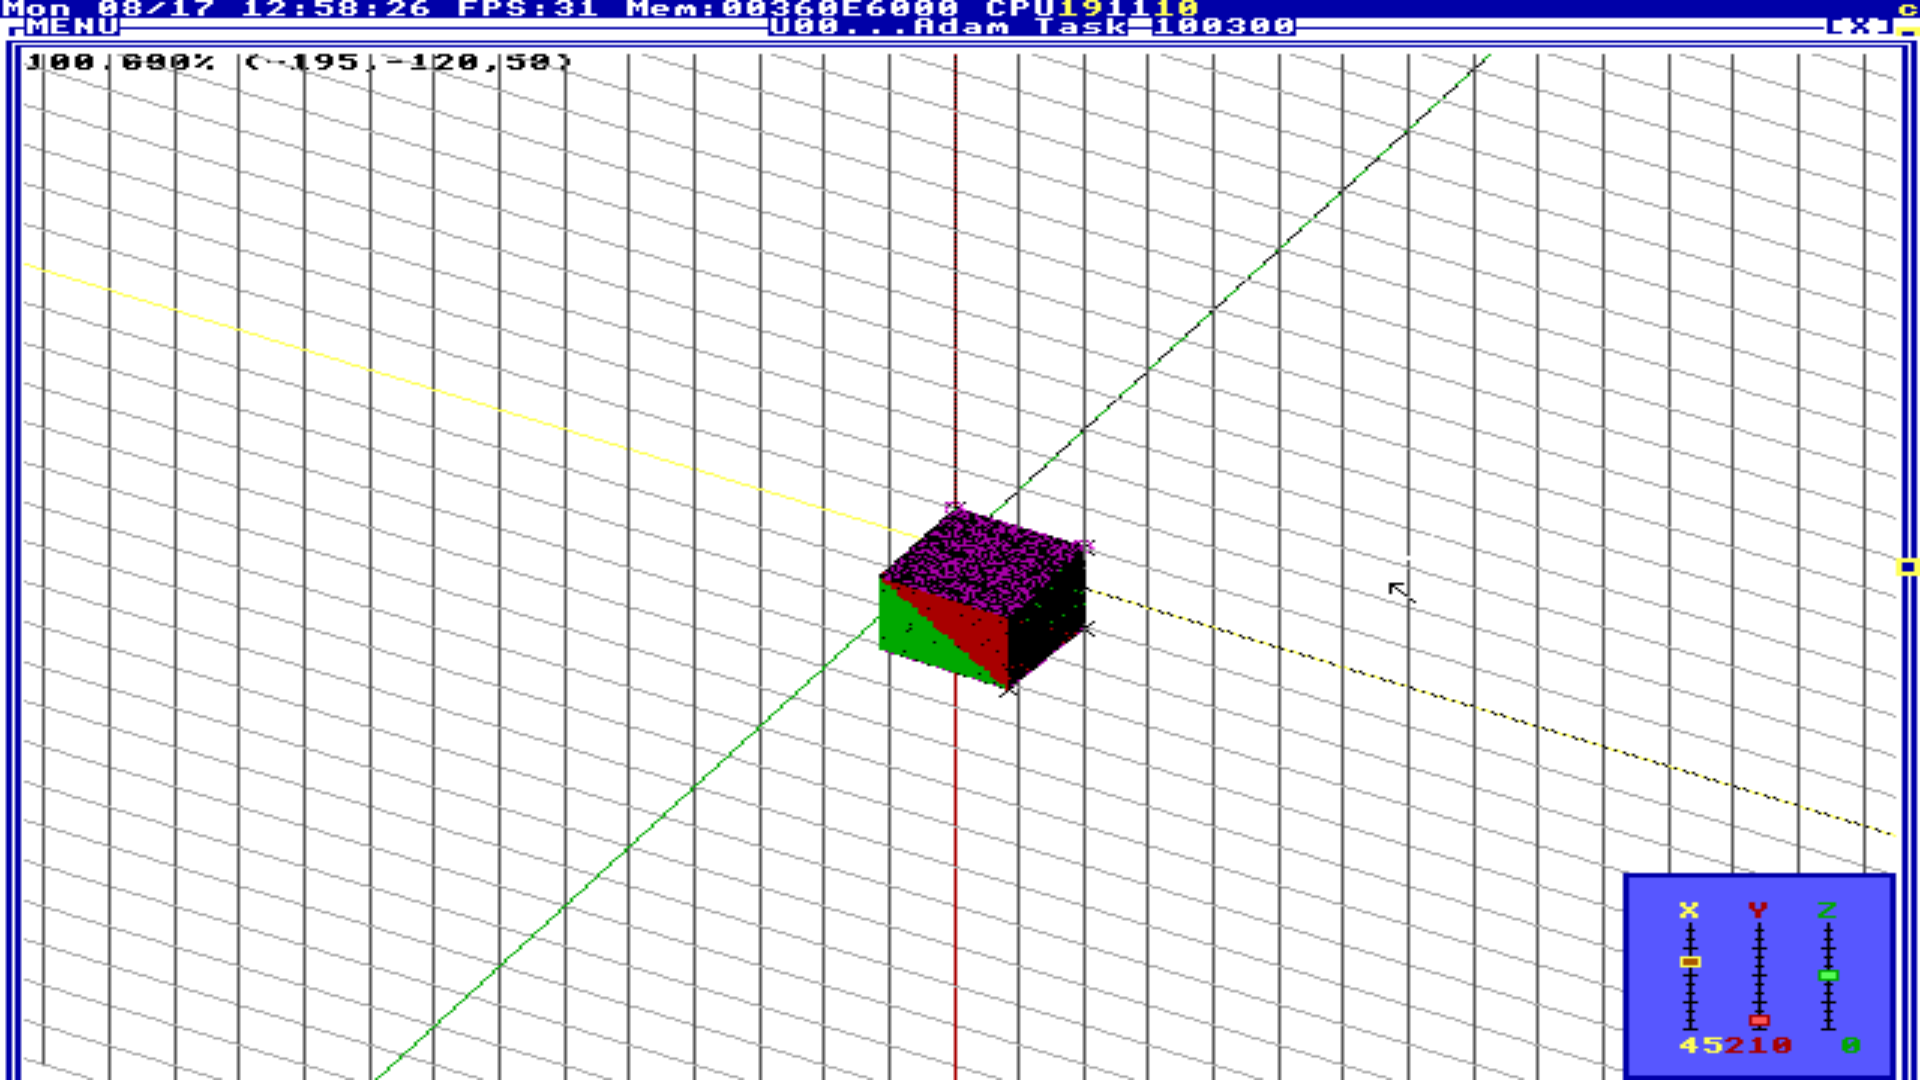Image resolution: width=1920 pixels, height=1080 pixels.
Task: Click the 100.000% zoom readout
Action: [x=120, y=62]
